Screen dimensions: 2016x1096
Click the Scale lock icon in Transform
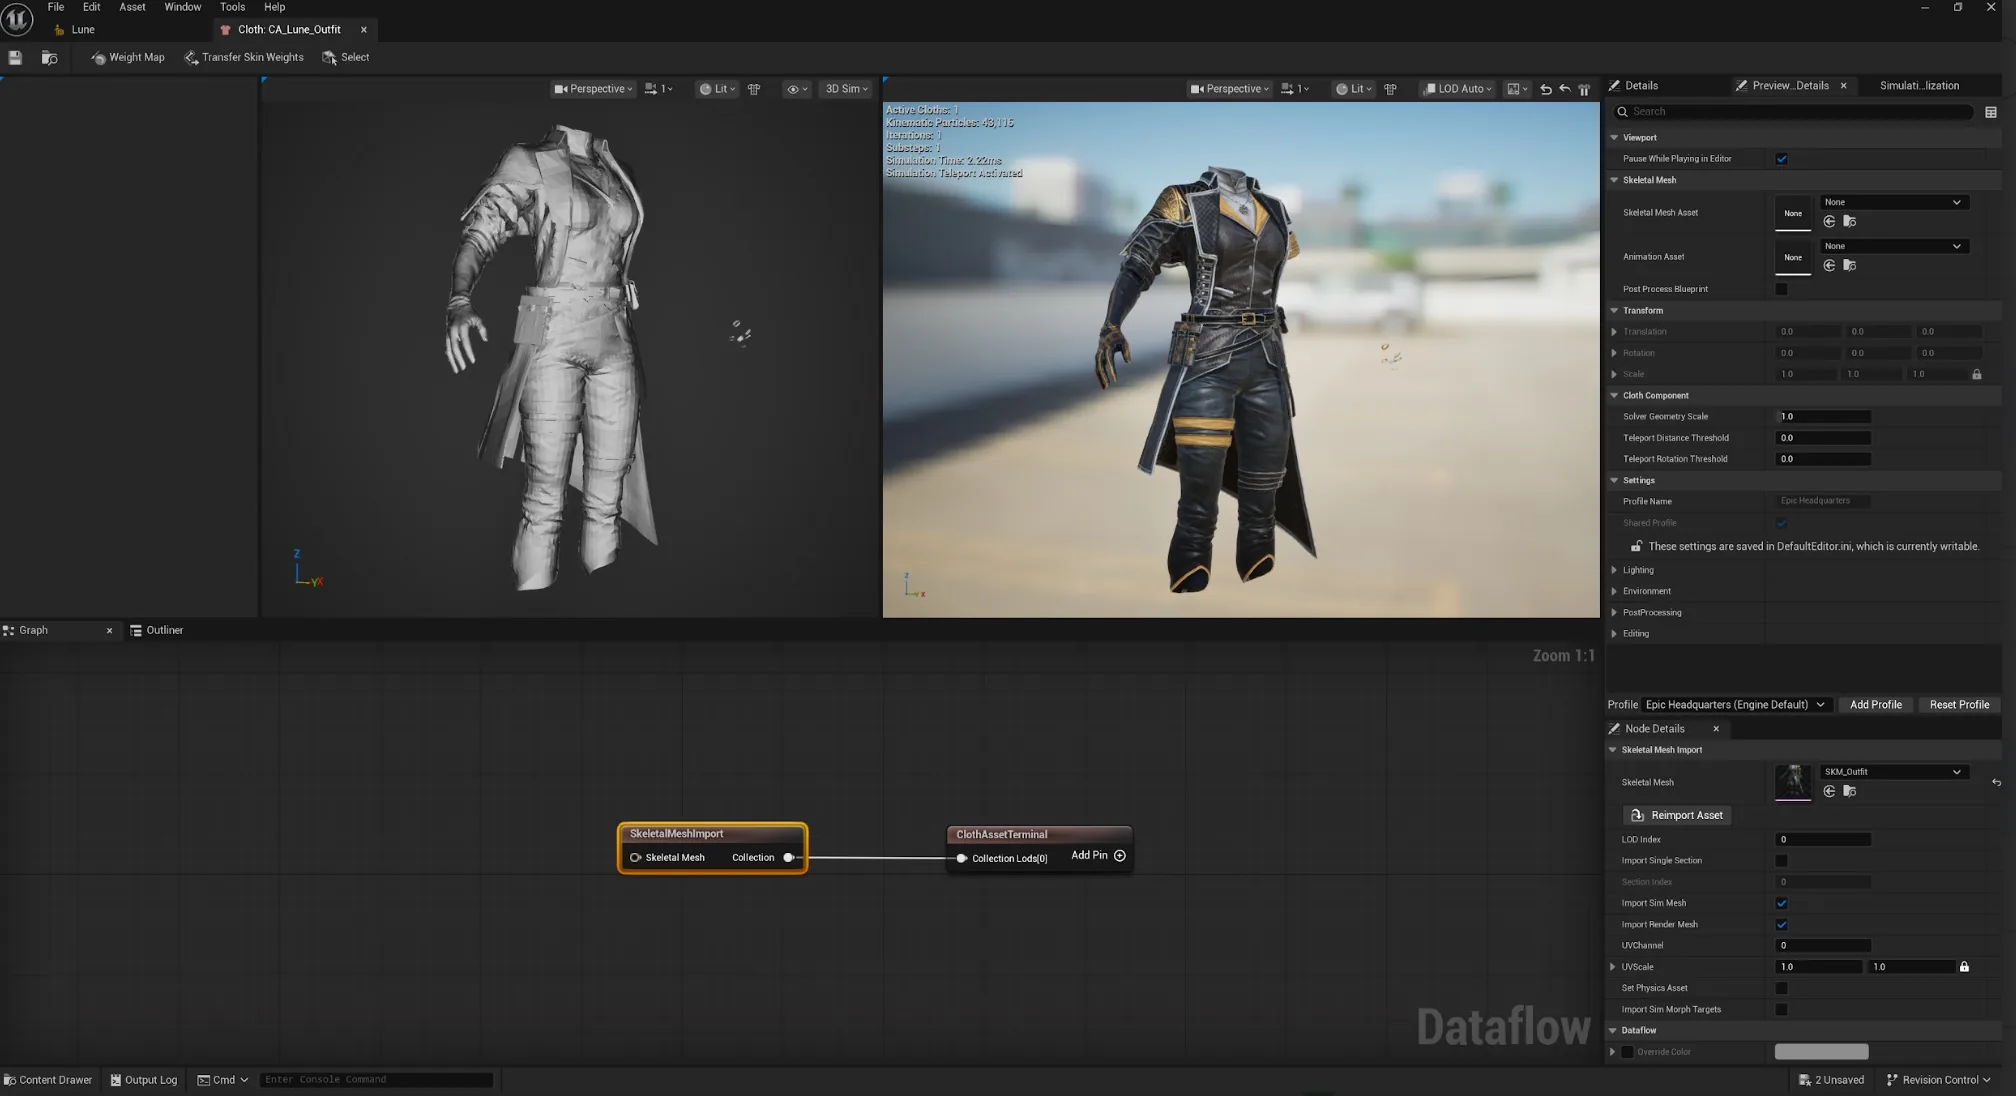[1976, 374]
